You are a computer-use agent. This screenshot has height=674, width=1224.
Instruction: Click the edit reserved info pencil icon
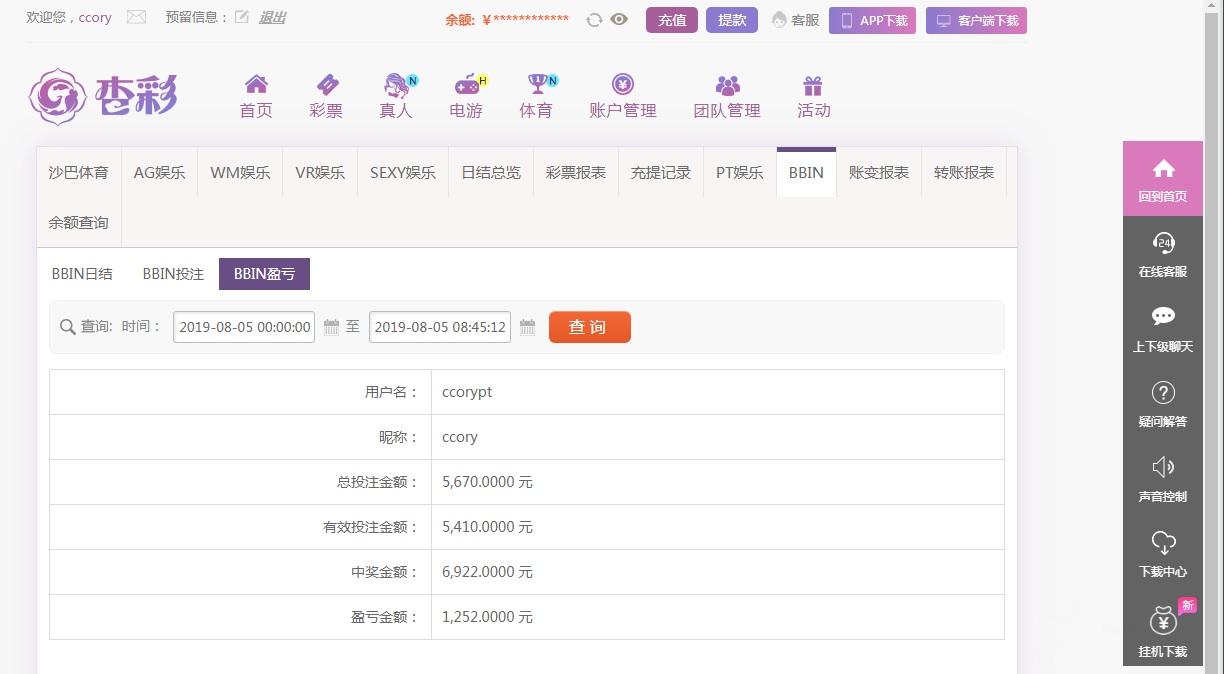pos(241,17)
